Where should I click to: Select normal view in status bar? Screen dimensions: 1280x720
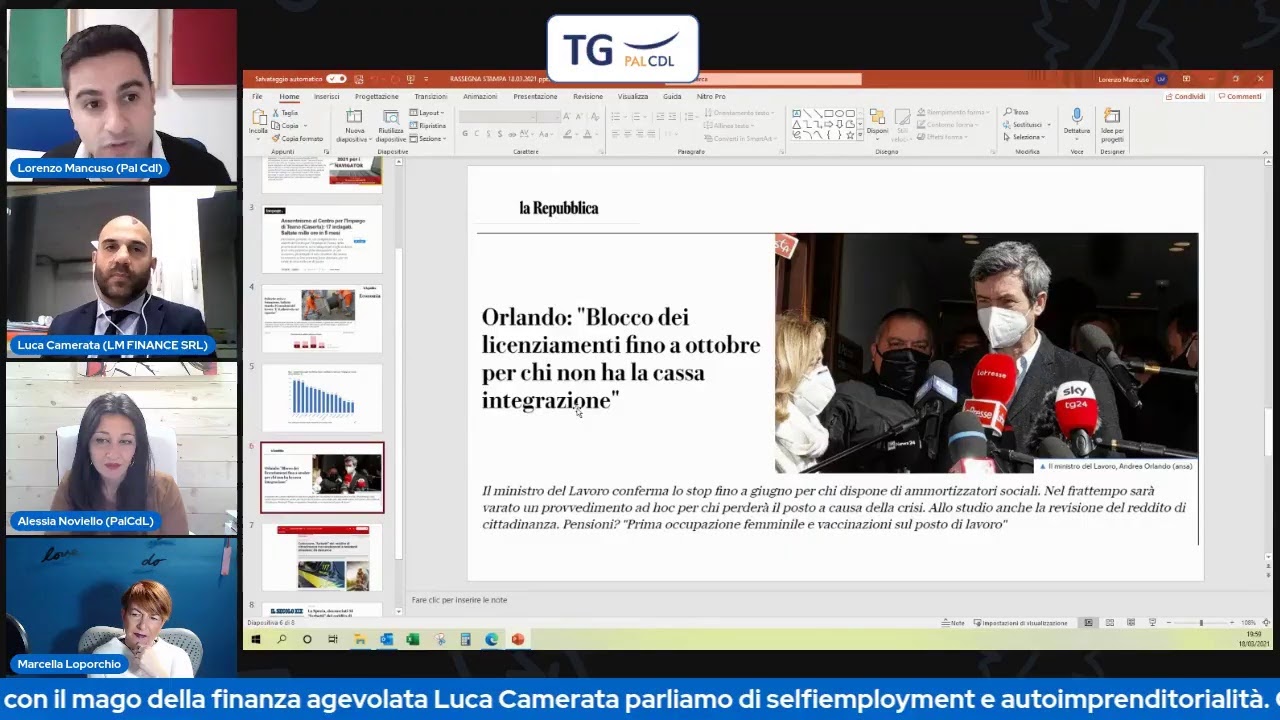[x=1089, y=623]
